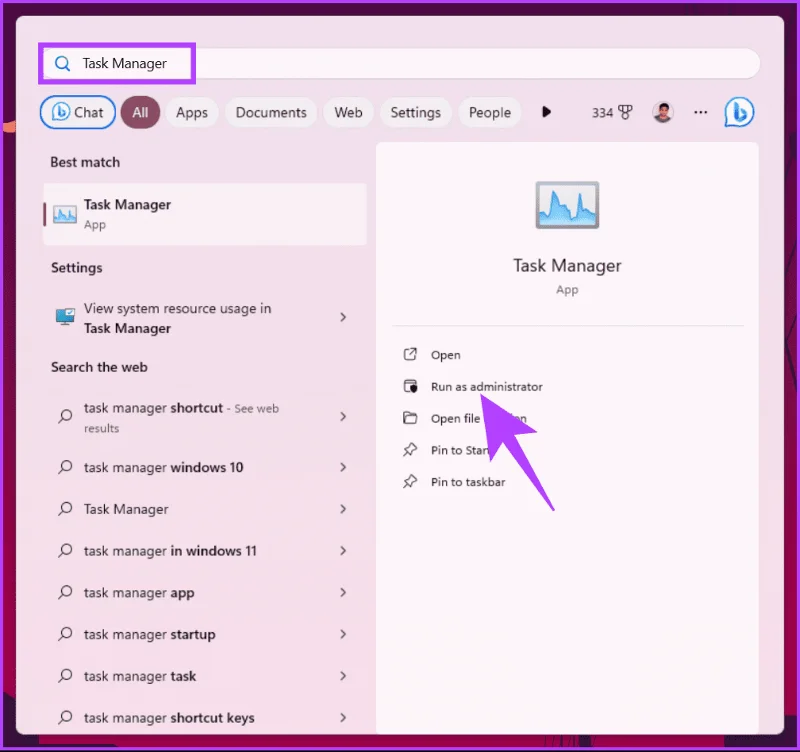The height and width of the screenshot is (752, 800).
Task: Switch to the Web filter
Action: click(348, 112)
